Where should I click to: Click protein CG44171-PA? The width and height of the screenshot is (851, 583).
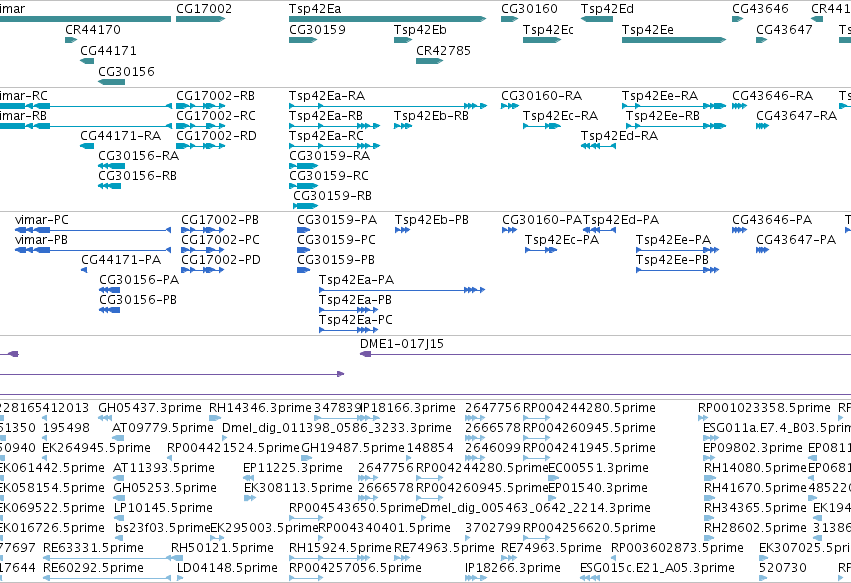pos(121,260)
